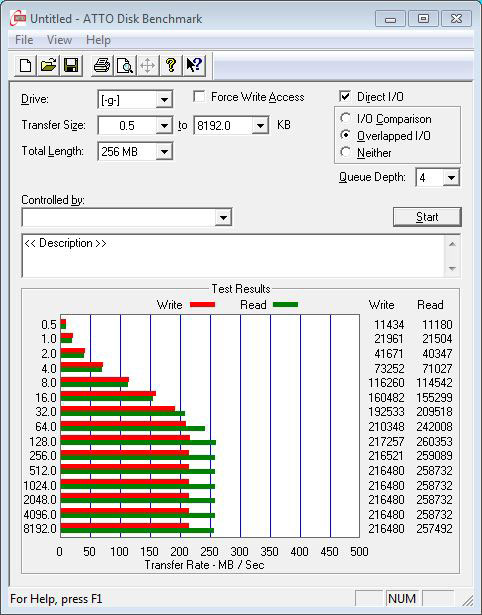Expand the Drive selection dropdown
Viewport: 482px width, 615px height.
click(164, 100)
